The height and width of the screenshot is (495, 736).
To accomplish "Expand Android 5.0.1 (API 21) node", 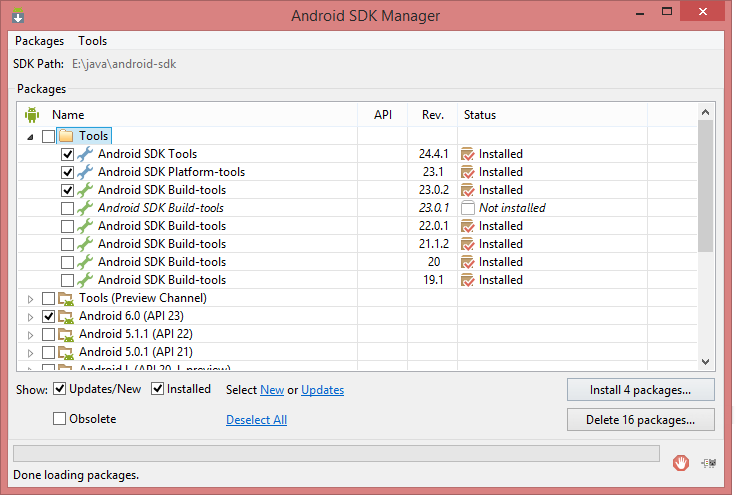I will click(x=31, y=353).
